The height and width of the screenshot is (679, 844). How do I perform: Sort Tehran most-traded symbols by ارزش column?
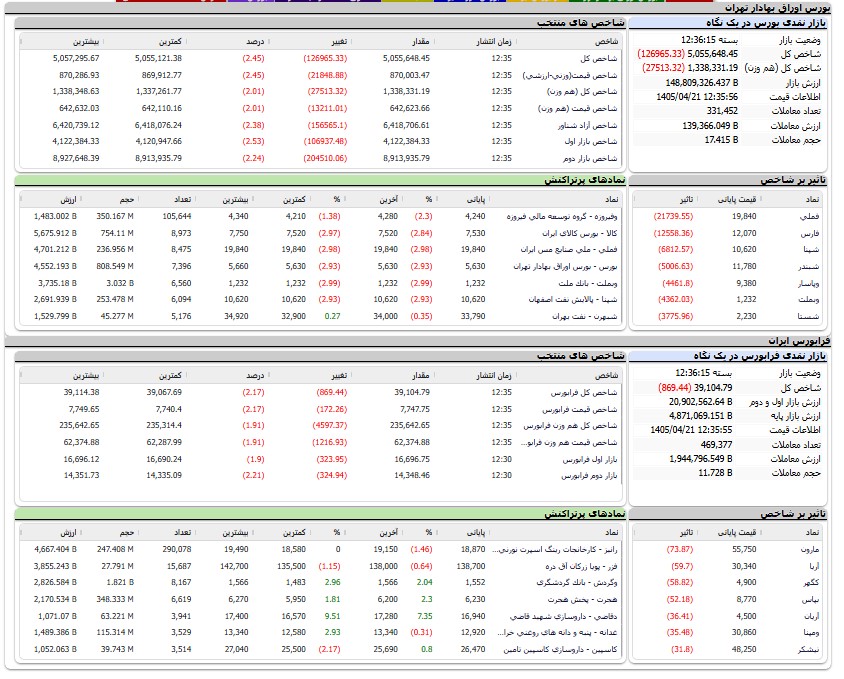pyautogui.click(x=68, y=200)
